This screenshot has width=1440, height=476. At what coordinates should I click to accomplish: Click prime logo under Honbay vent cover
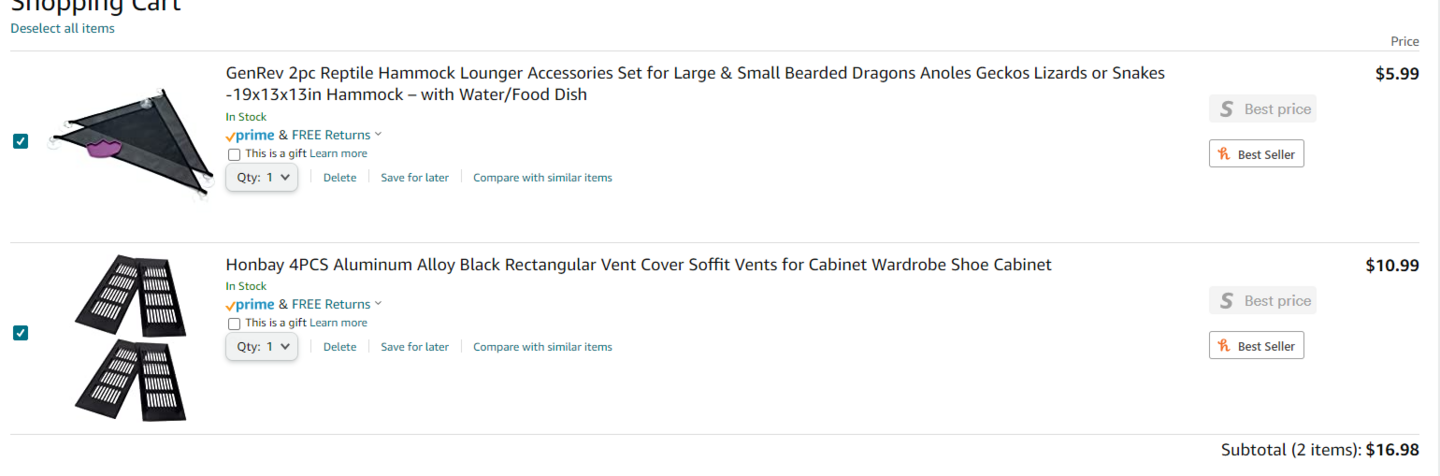point(250,304)
